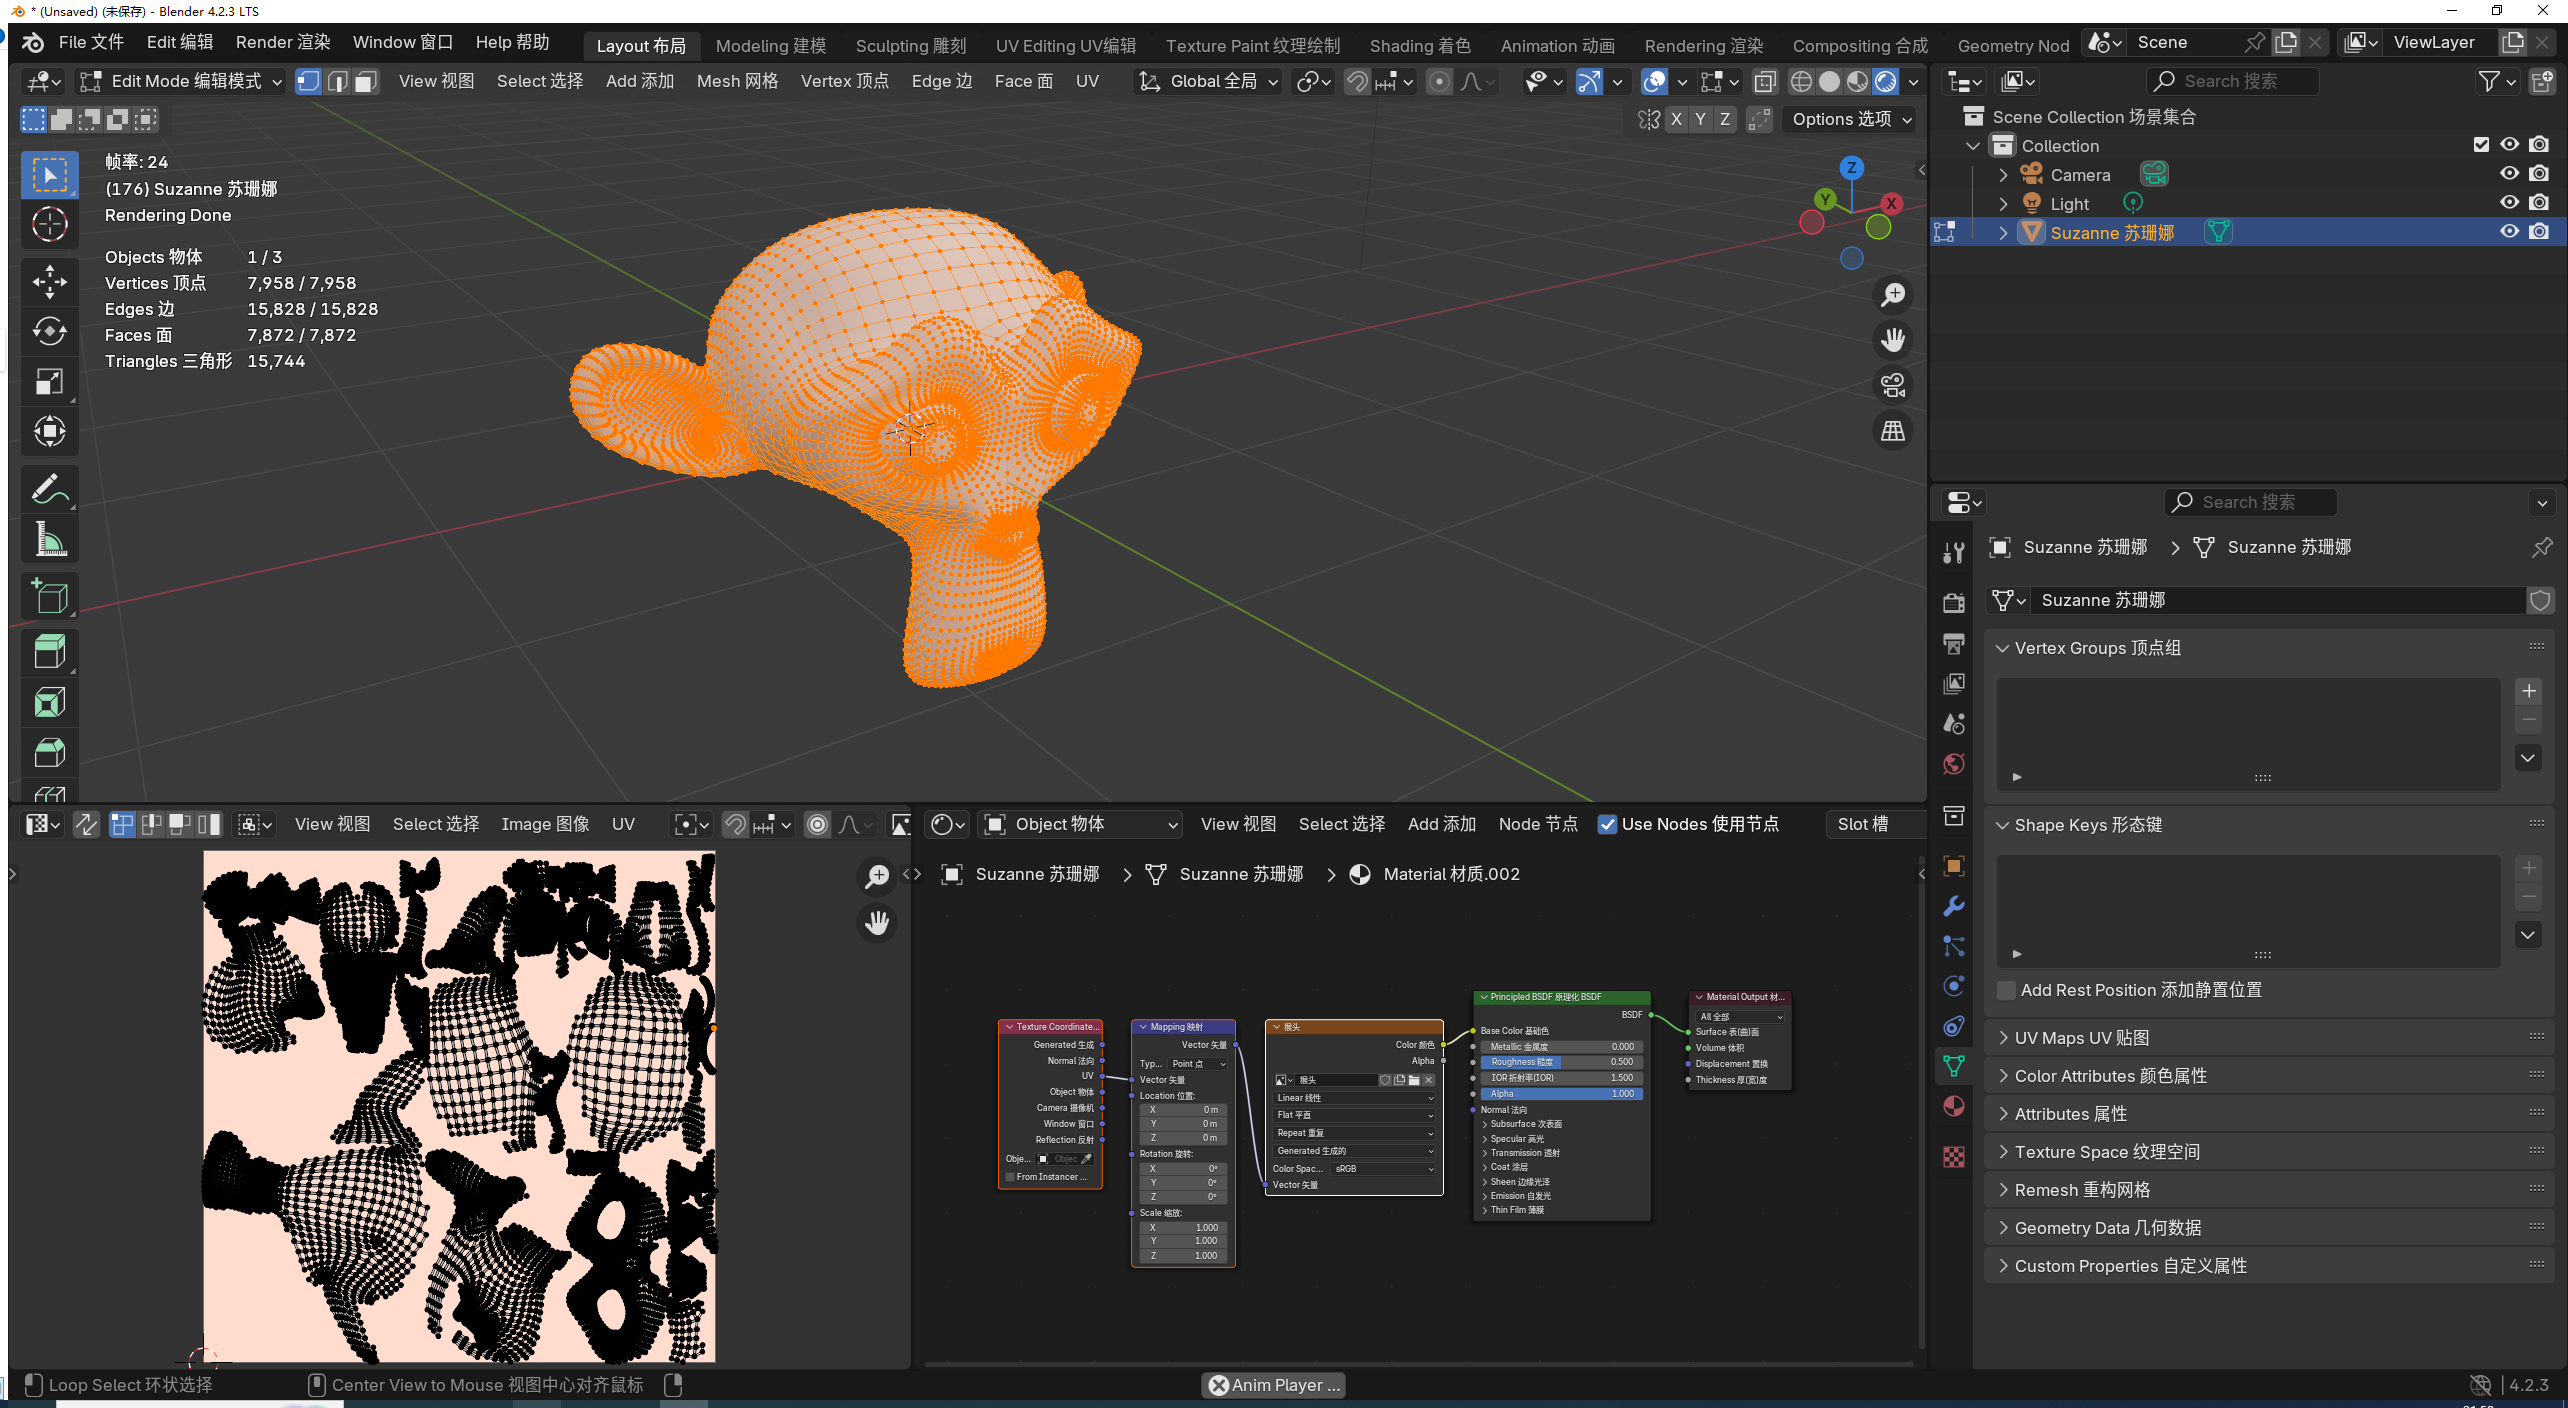
Task: Click the viewport zoom magnifier icon
Action: coord(1893,295)
